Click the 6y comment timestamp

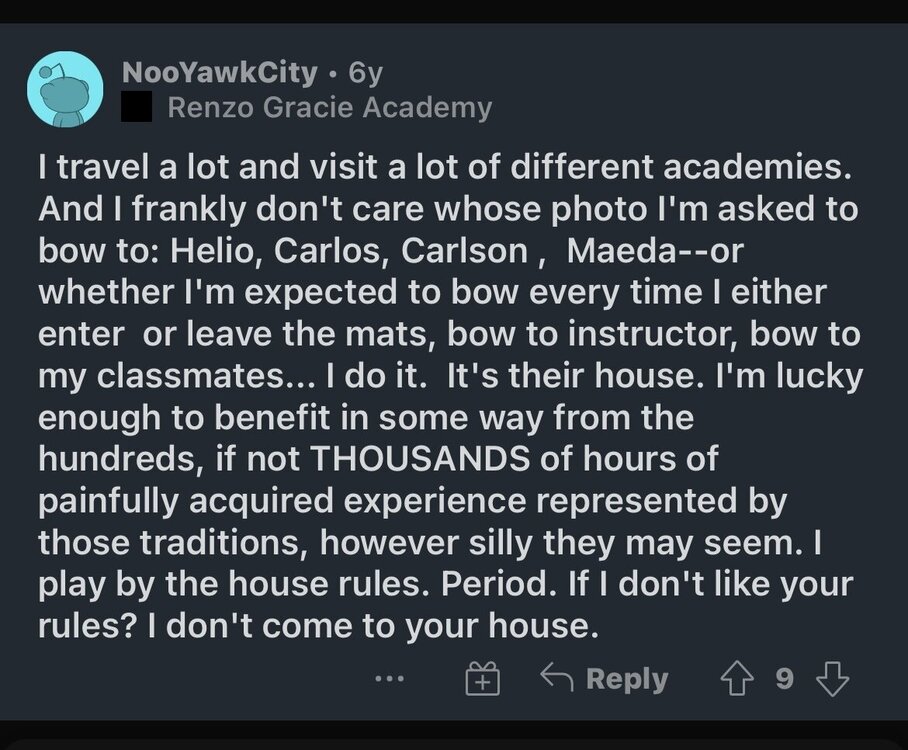tap(365, 73)
